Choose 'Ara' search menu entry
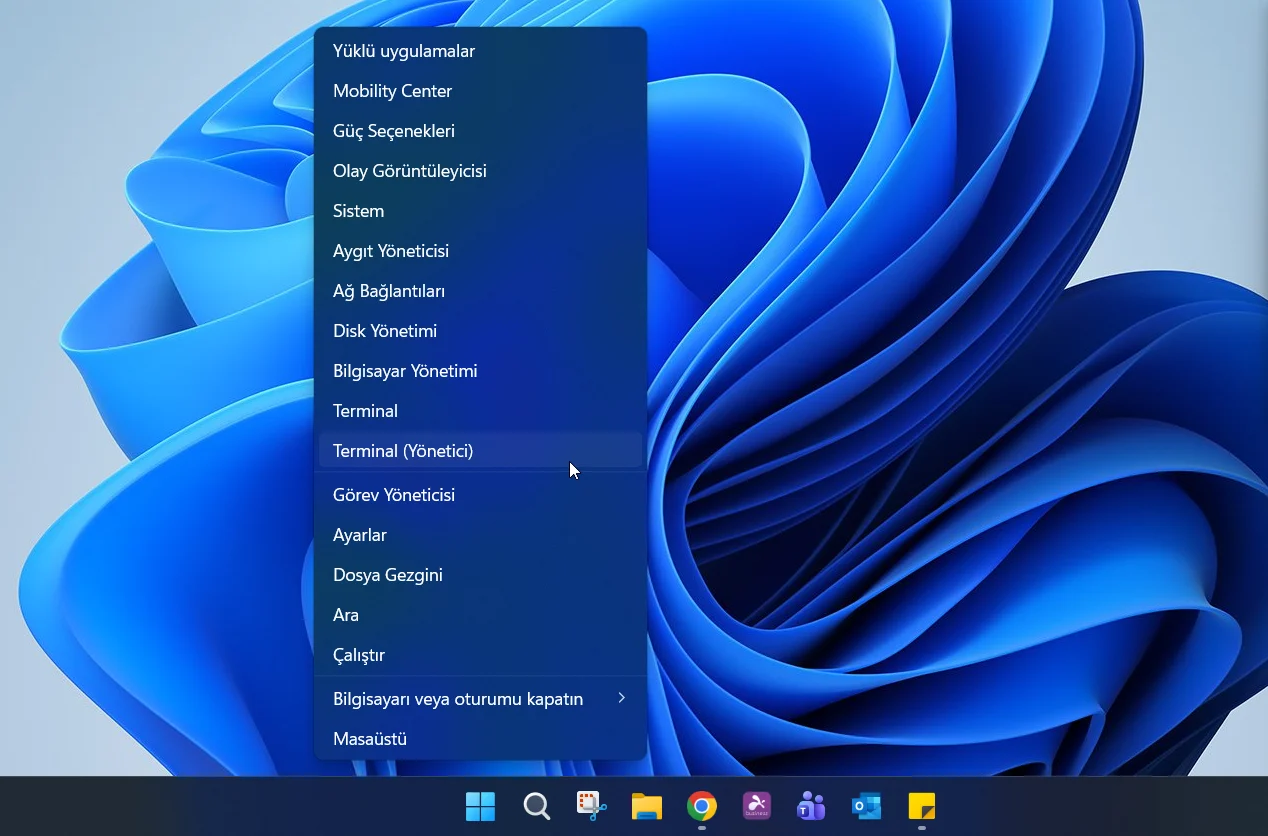This screenshot has height=836, width=1268. (481, 615)
